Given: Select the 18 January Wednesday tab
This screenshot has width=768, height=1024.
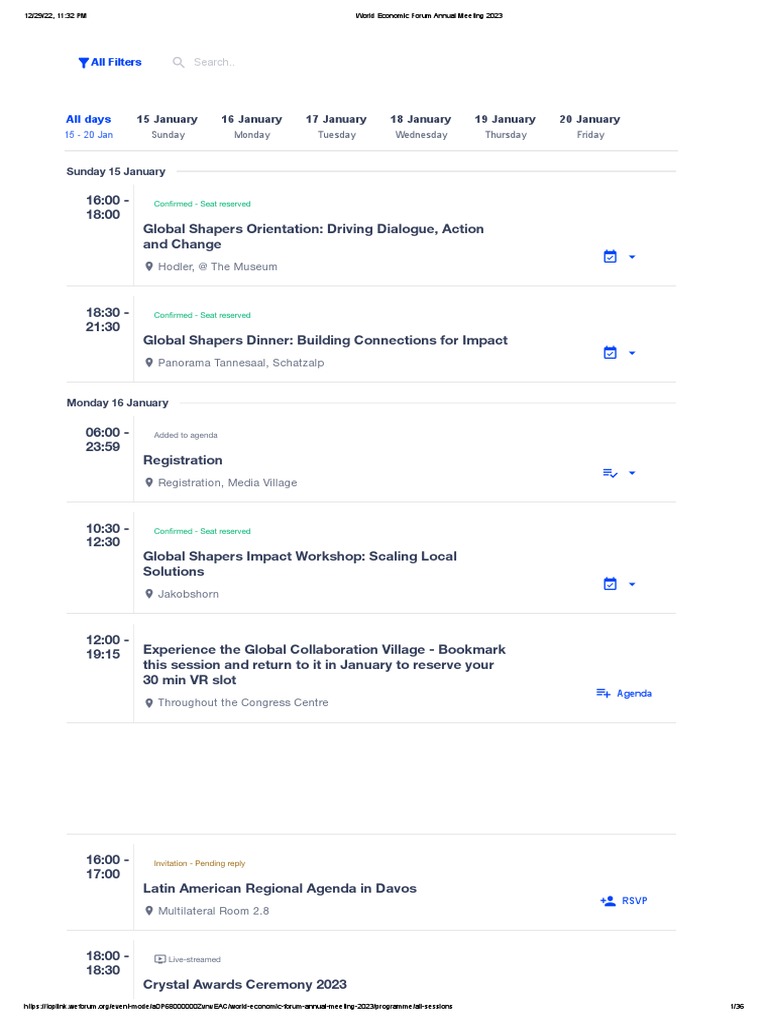Looking at the screenshot, I should click(x=421, y=126).
